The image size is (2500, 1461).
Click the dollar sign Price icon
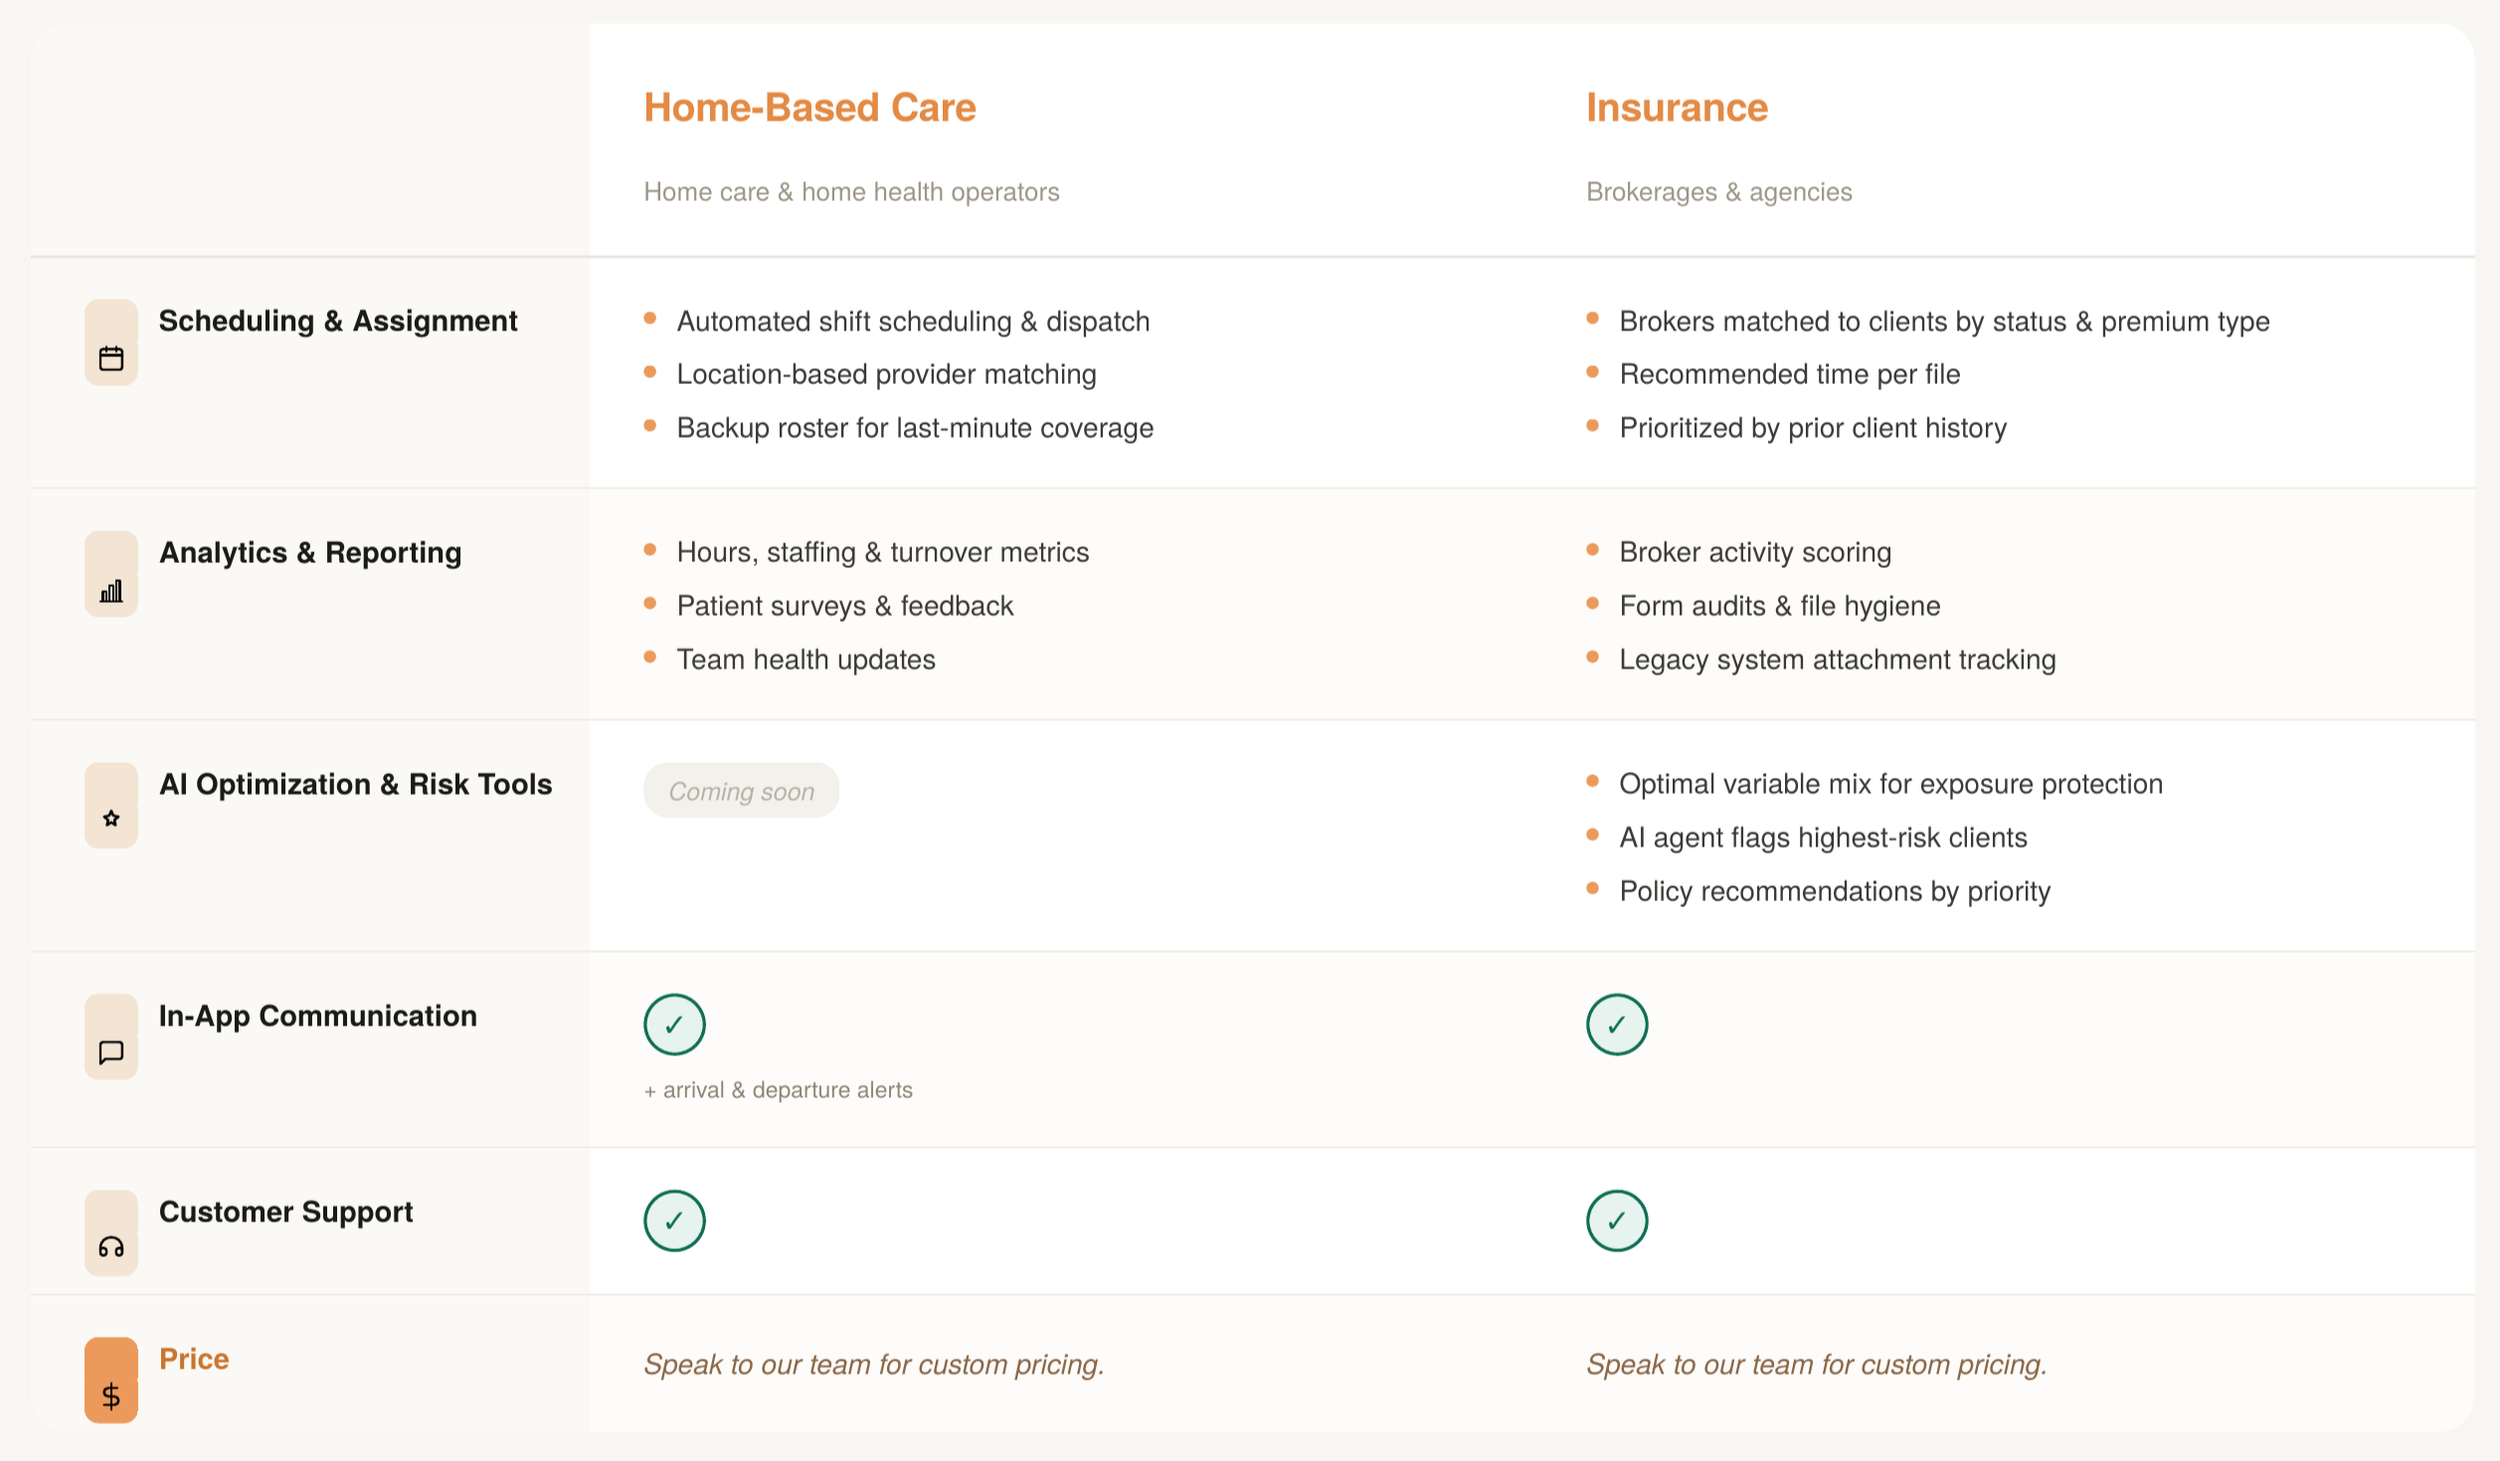pos(111,1380)
